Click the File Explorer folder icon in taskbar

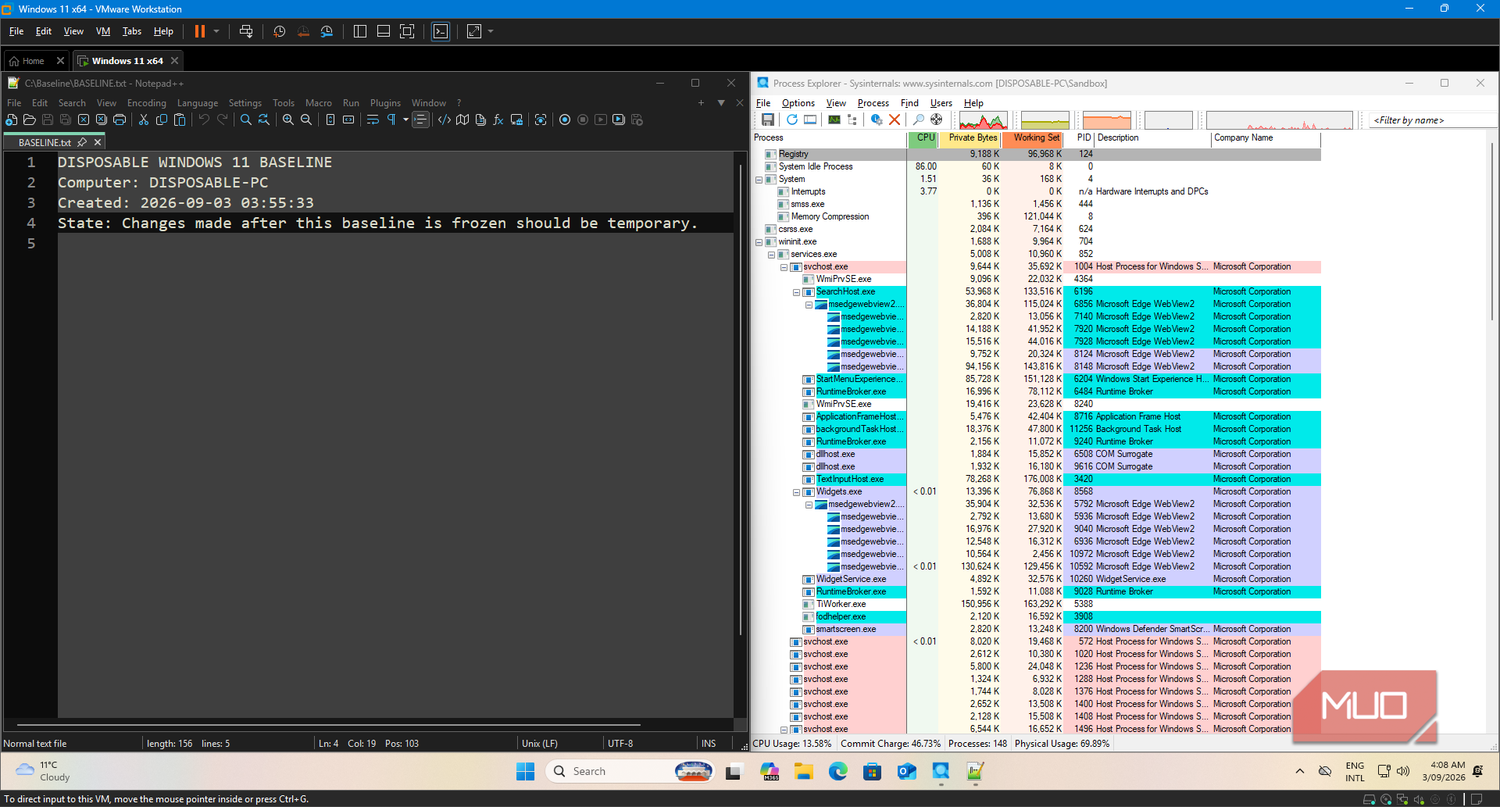tap(804, 771)
